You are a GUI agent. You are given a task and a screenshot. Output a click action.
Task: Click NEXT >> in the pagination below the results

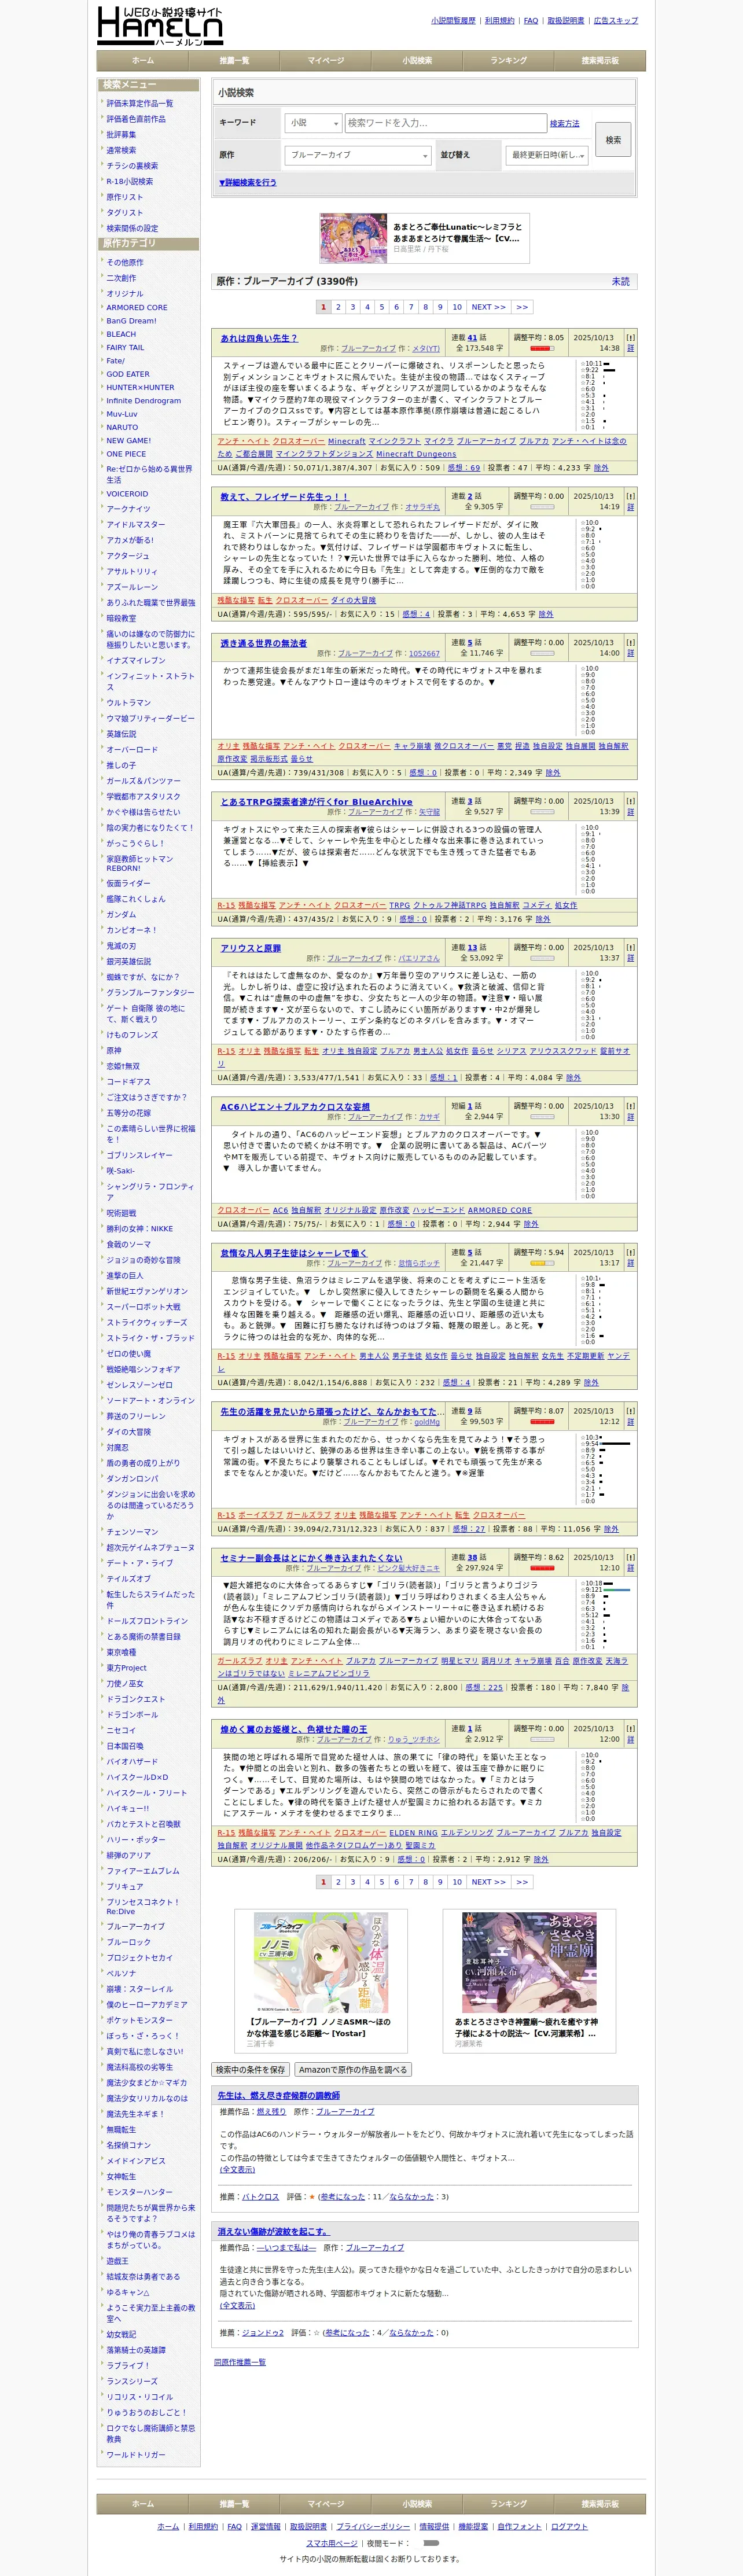[x=489, y=1882]
